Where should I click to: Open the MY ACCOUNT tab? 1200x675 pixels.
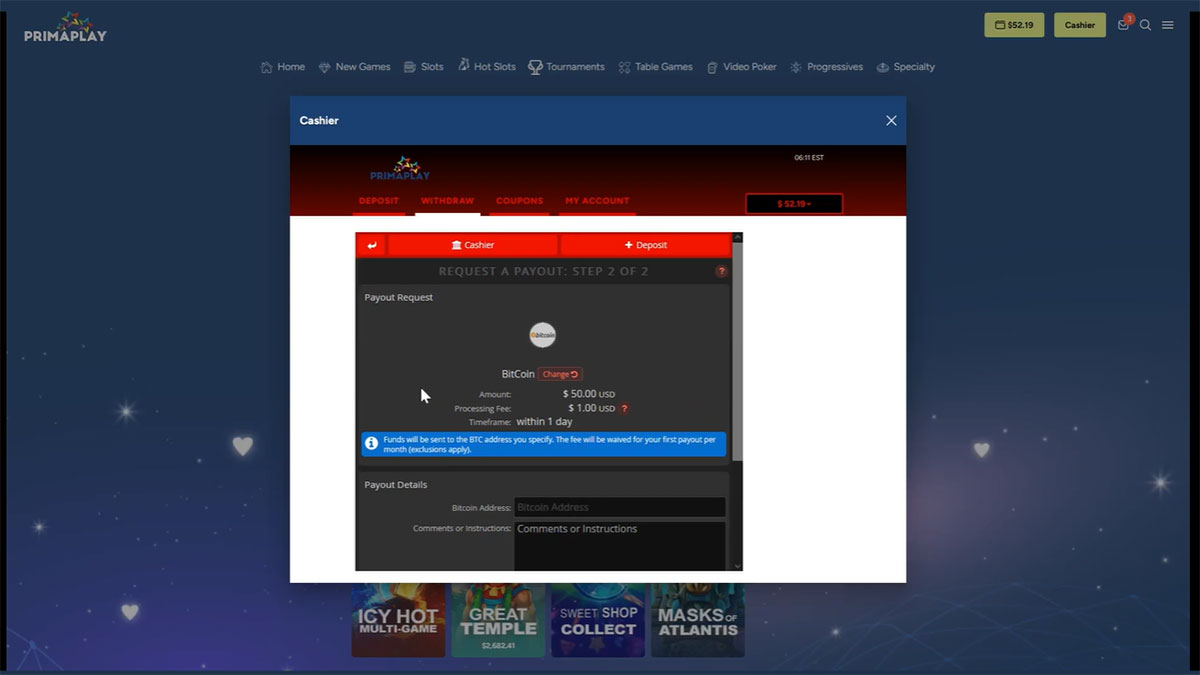click(x=597, y=201)
